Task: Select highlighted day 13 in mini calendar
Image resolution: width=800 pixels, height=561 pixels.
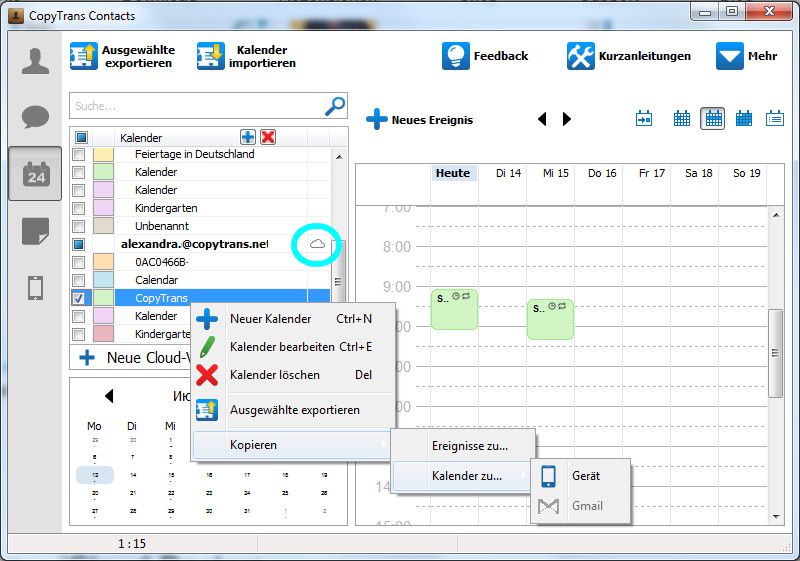Action: click(95, 475)
